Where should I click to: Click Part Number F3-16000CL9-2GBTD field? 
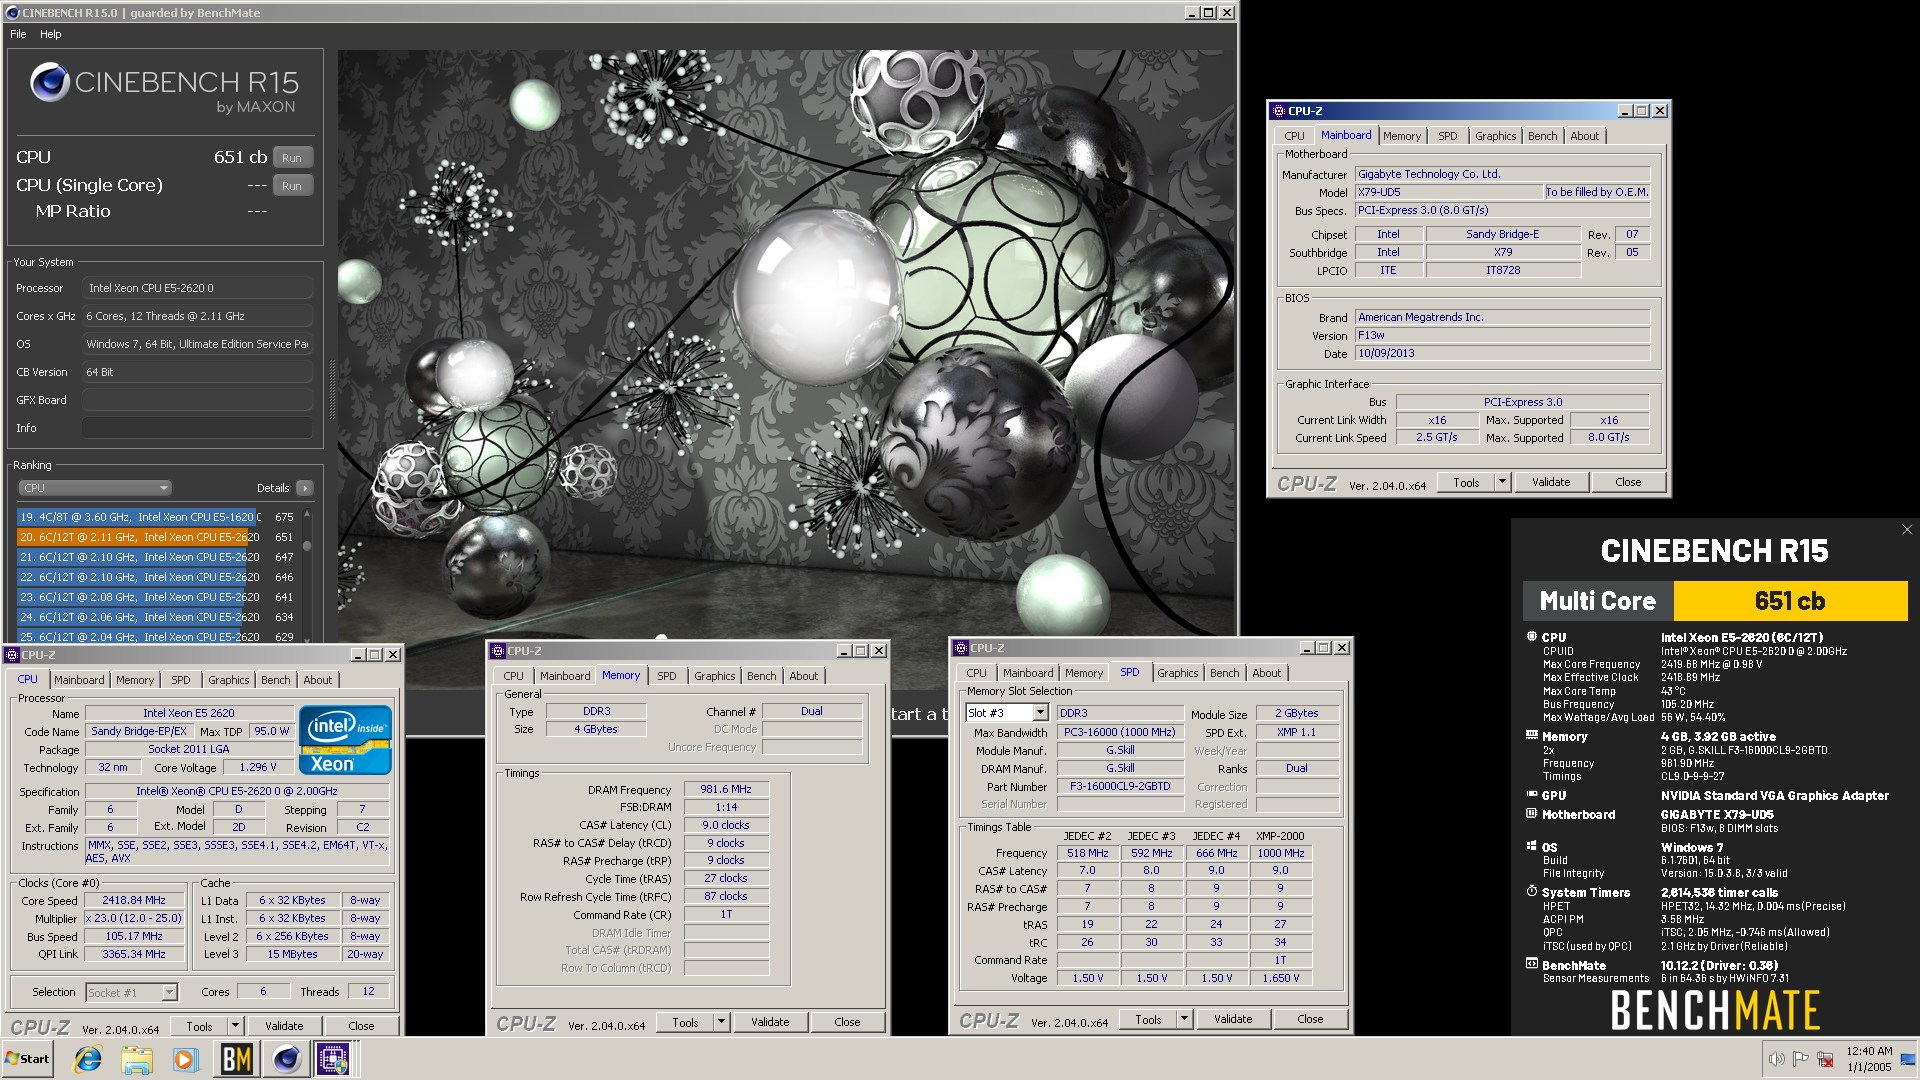click(x=1120, y=786)
